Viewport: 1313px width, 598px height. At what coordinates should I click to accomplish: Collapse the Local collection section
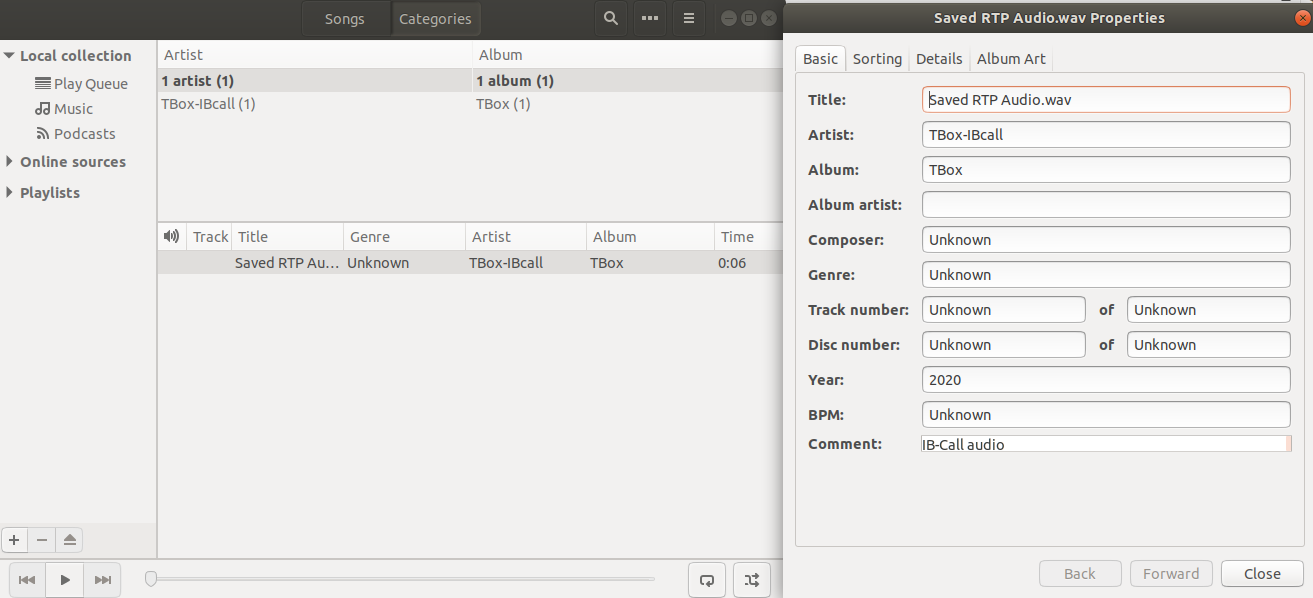10,56
